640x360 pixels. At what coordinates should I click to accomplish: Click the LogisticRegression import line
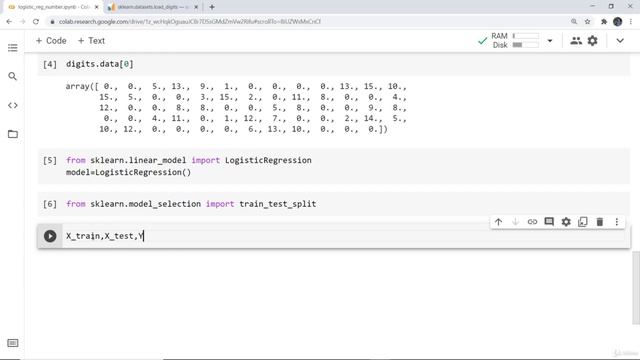189,160
